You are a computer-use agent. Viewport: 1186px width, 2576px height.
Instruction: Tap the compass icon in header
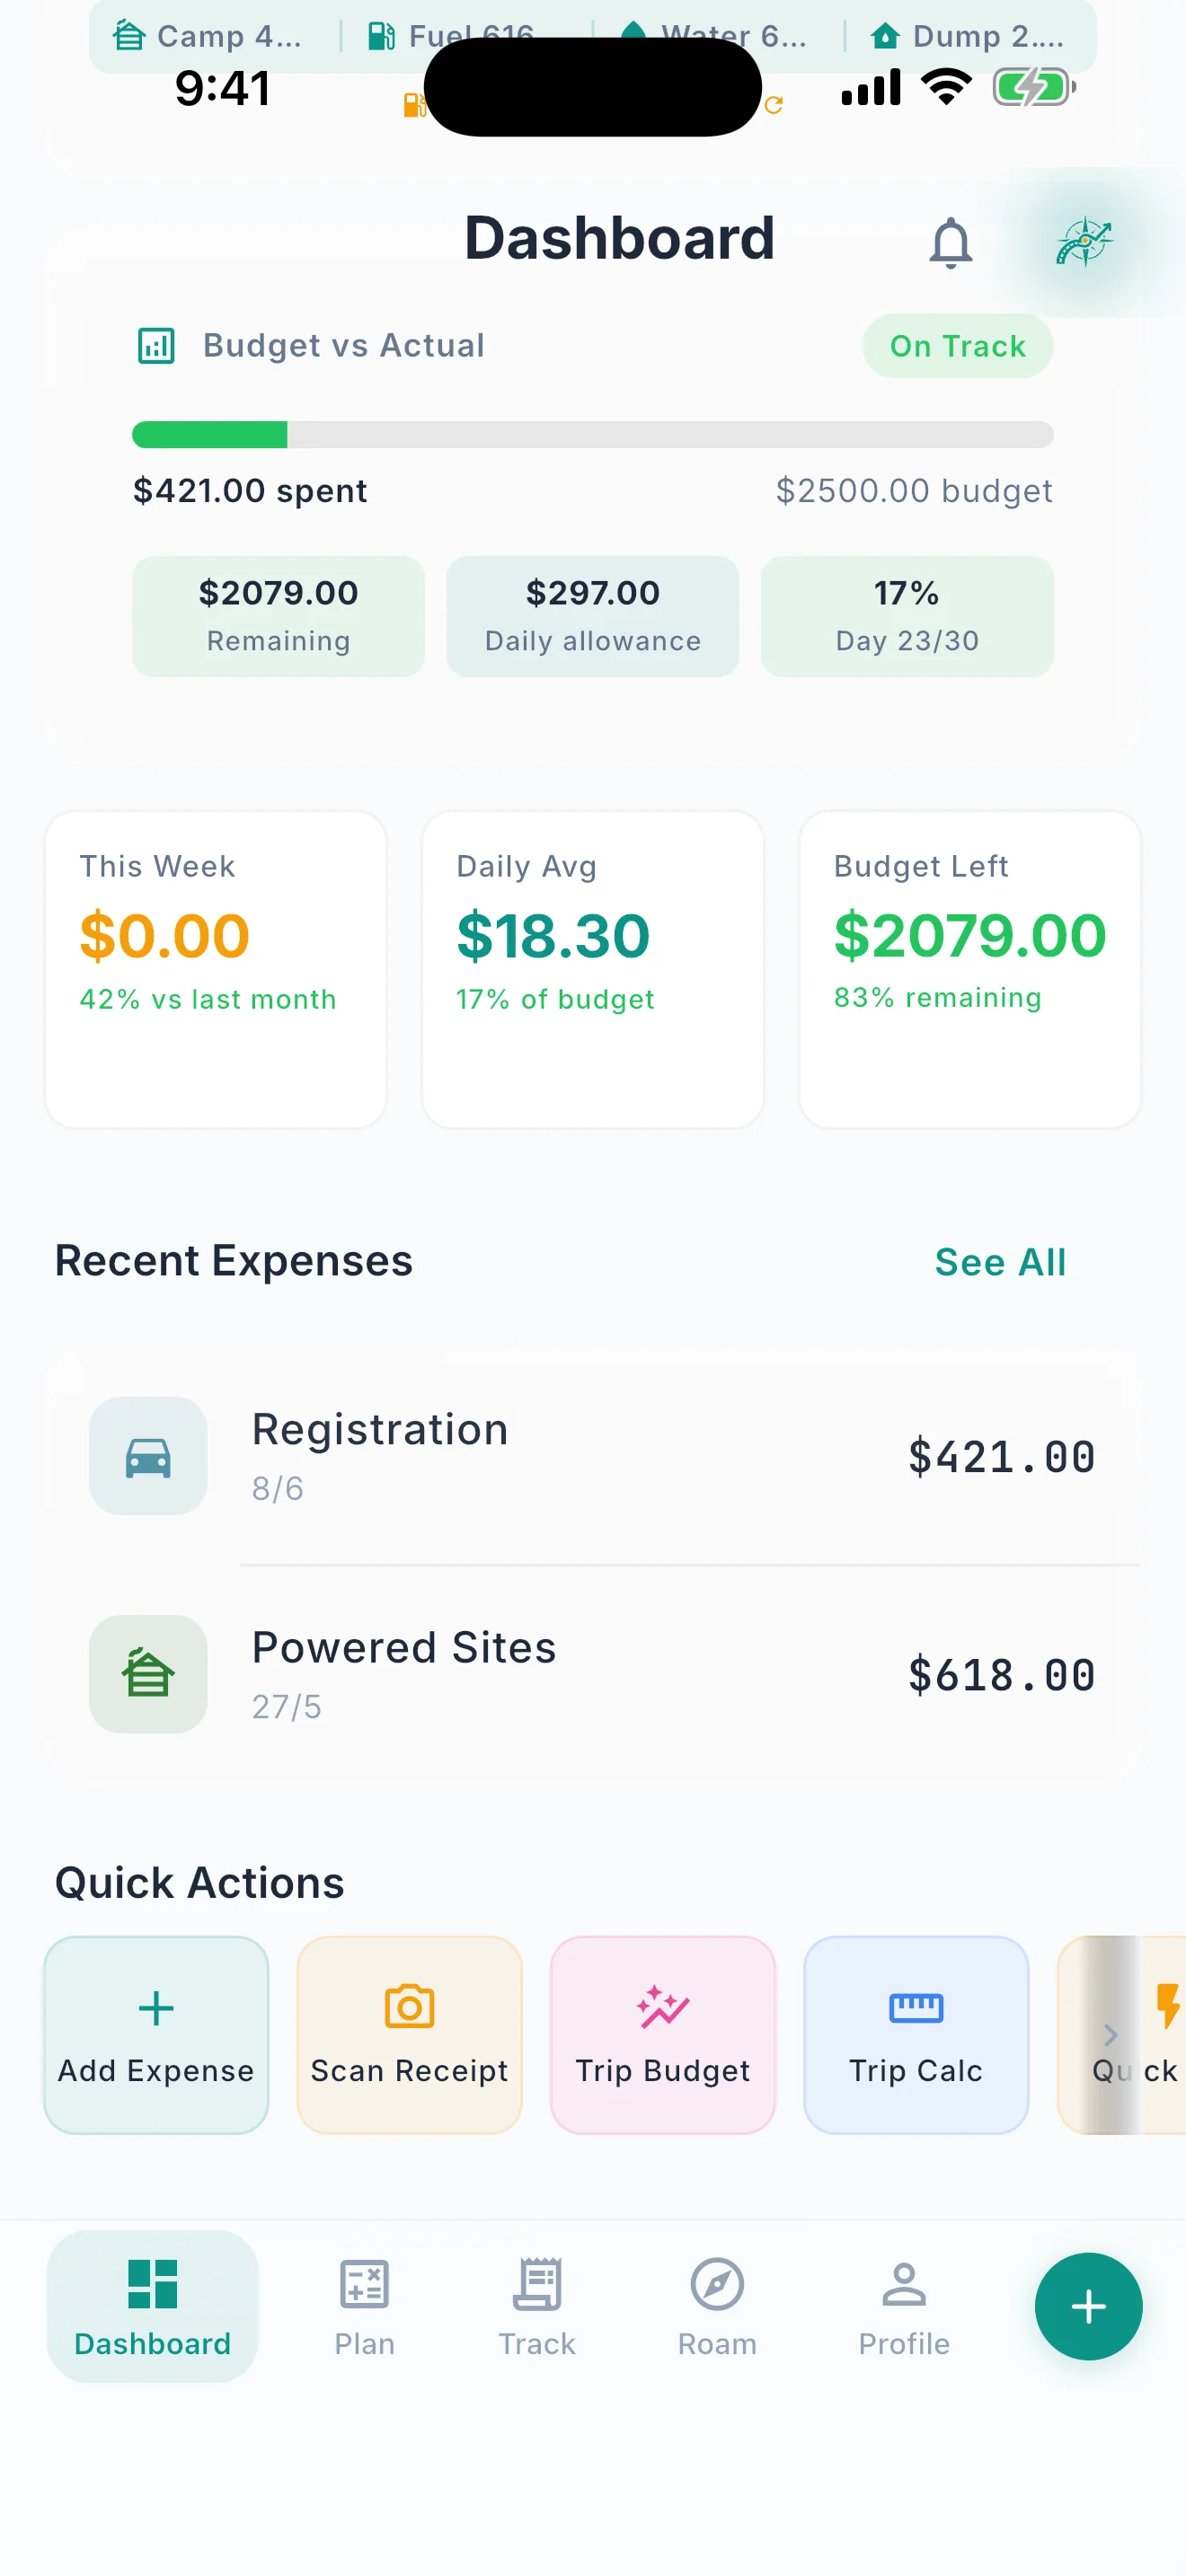[1084, 242]
